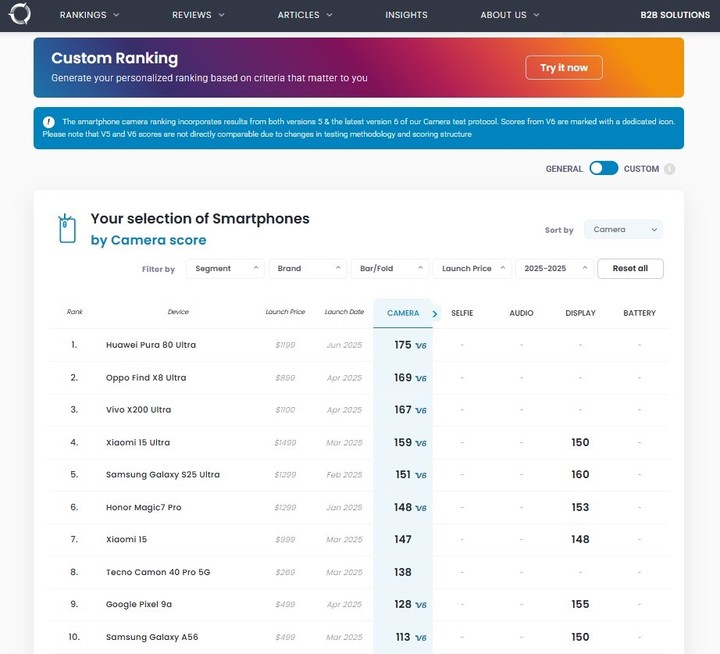Click the Jun 2025 launch date

(x=344, y=345)
